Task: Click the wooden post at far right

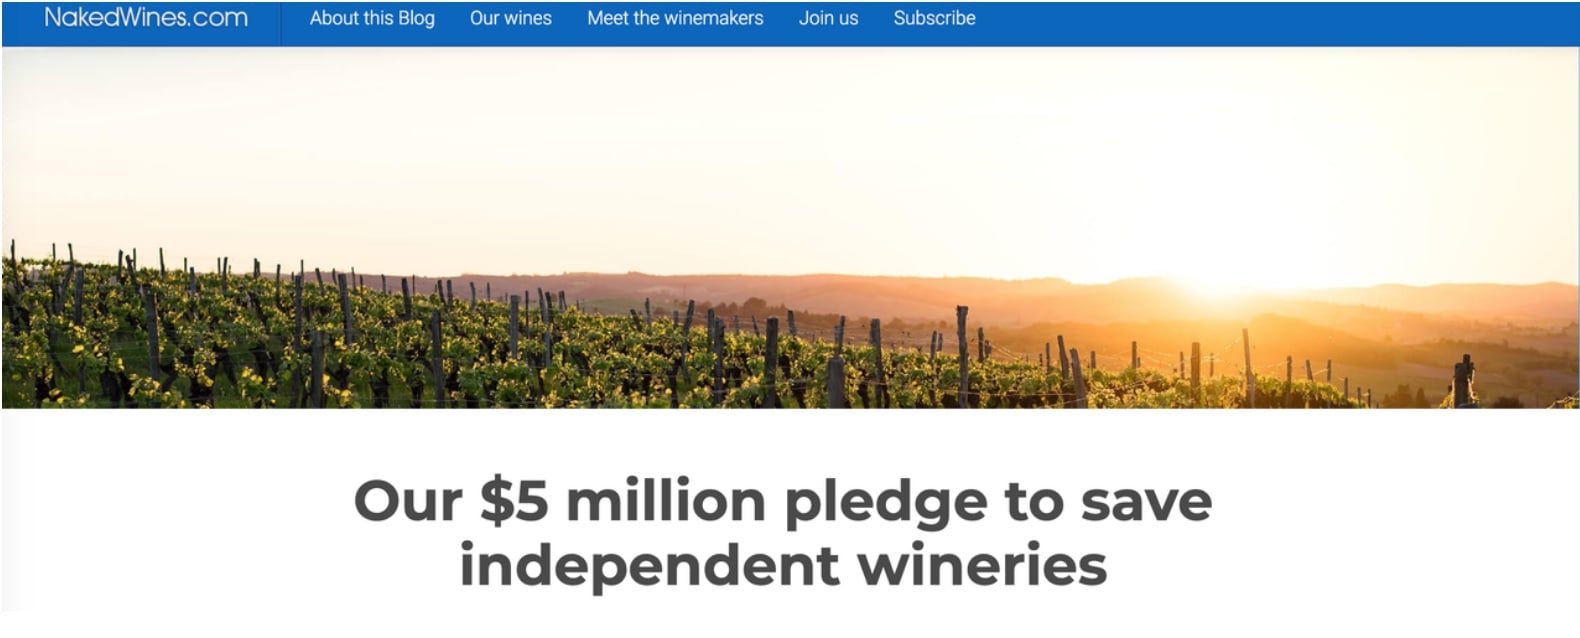Action: (x=1462, y=380)
